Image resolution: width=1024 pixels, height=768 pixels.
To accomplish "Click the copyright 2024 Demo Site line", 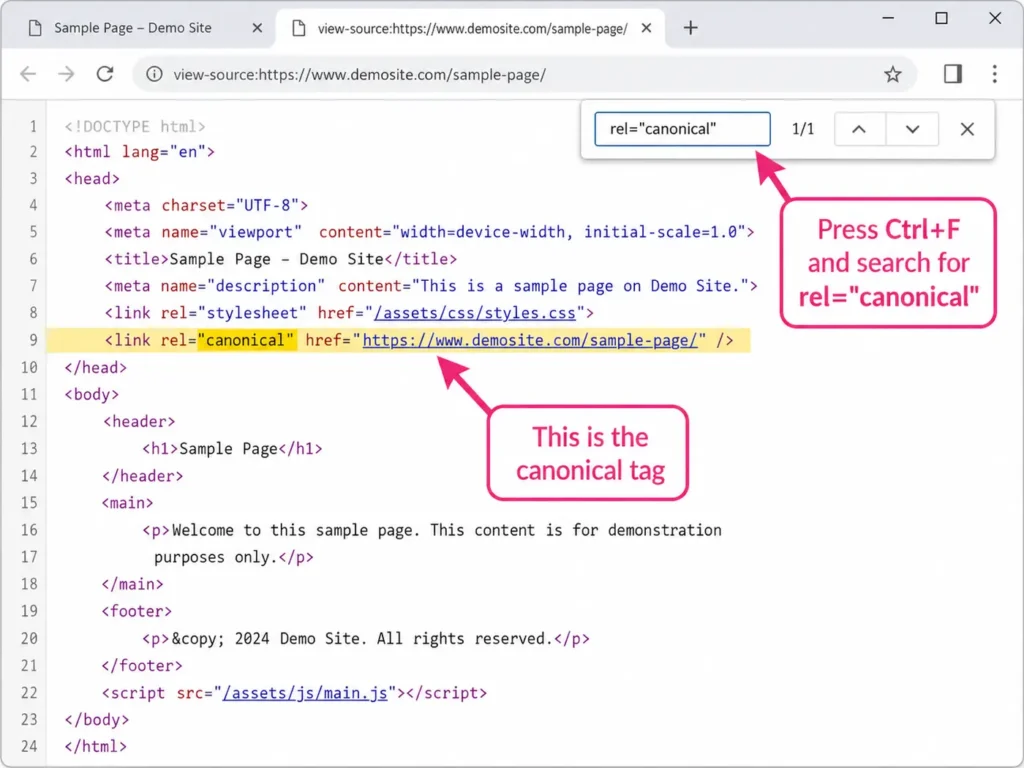I will click(366, 638).
